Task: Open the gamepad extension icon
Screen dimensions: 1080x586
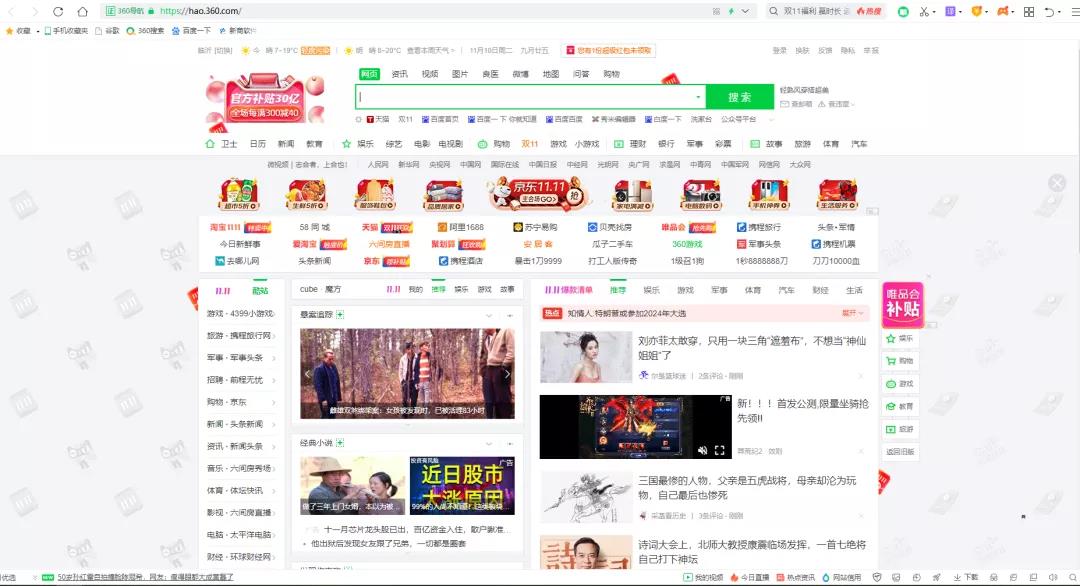Action: 1003,12
